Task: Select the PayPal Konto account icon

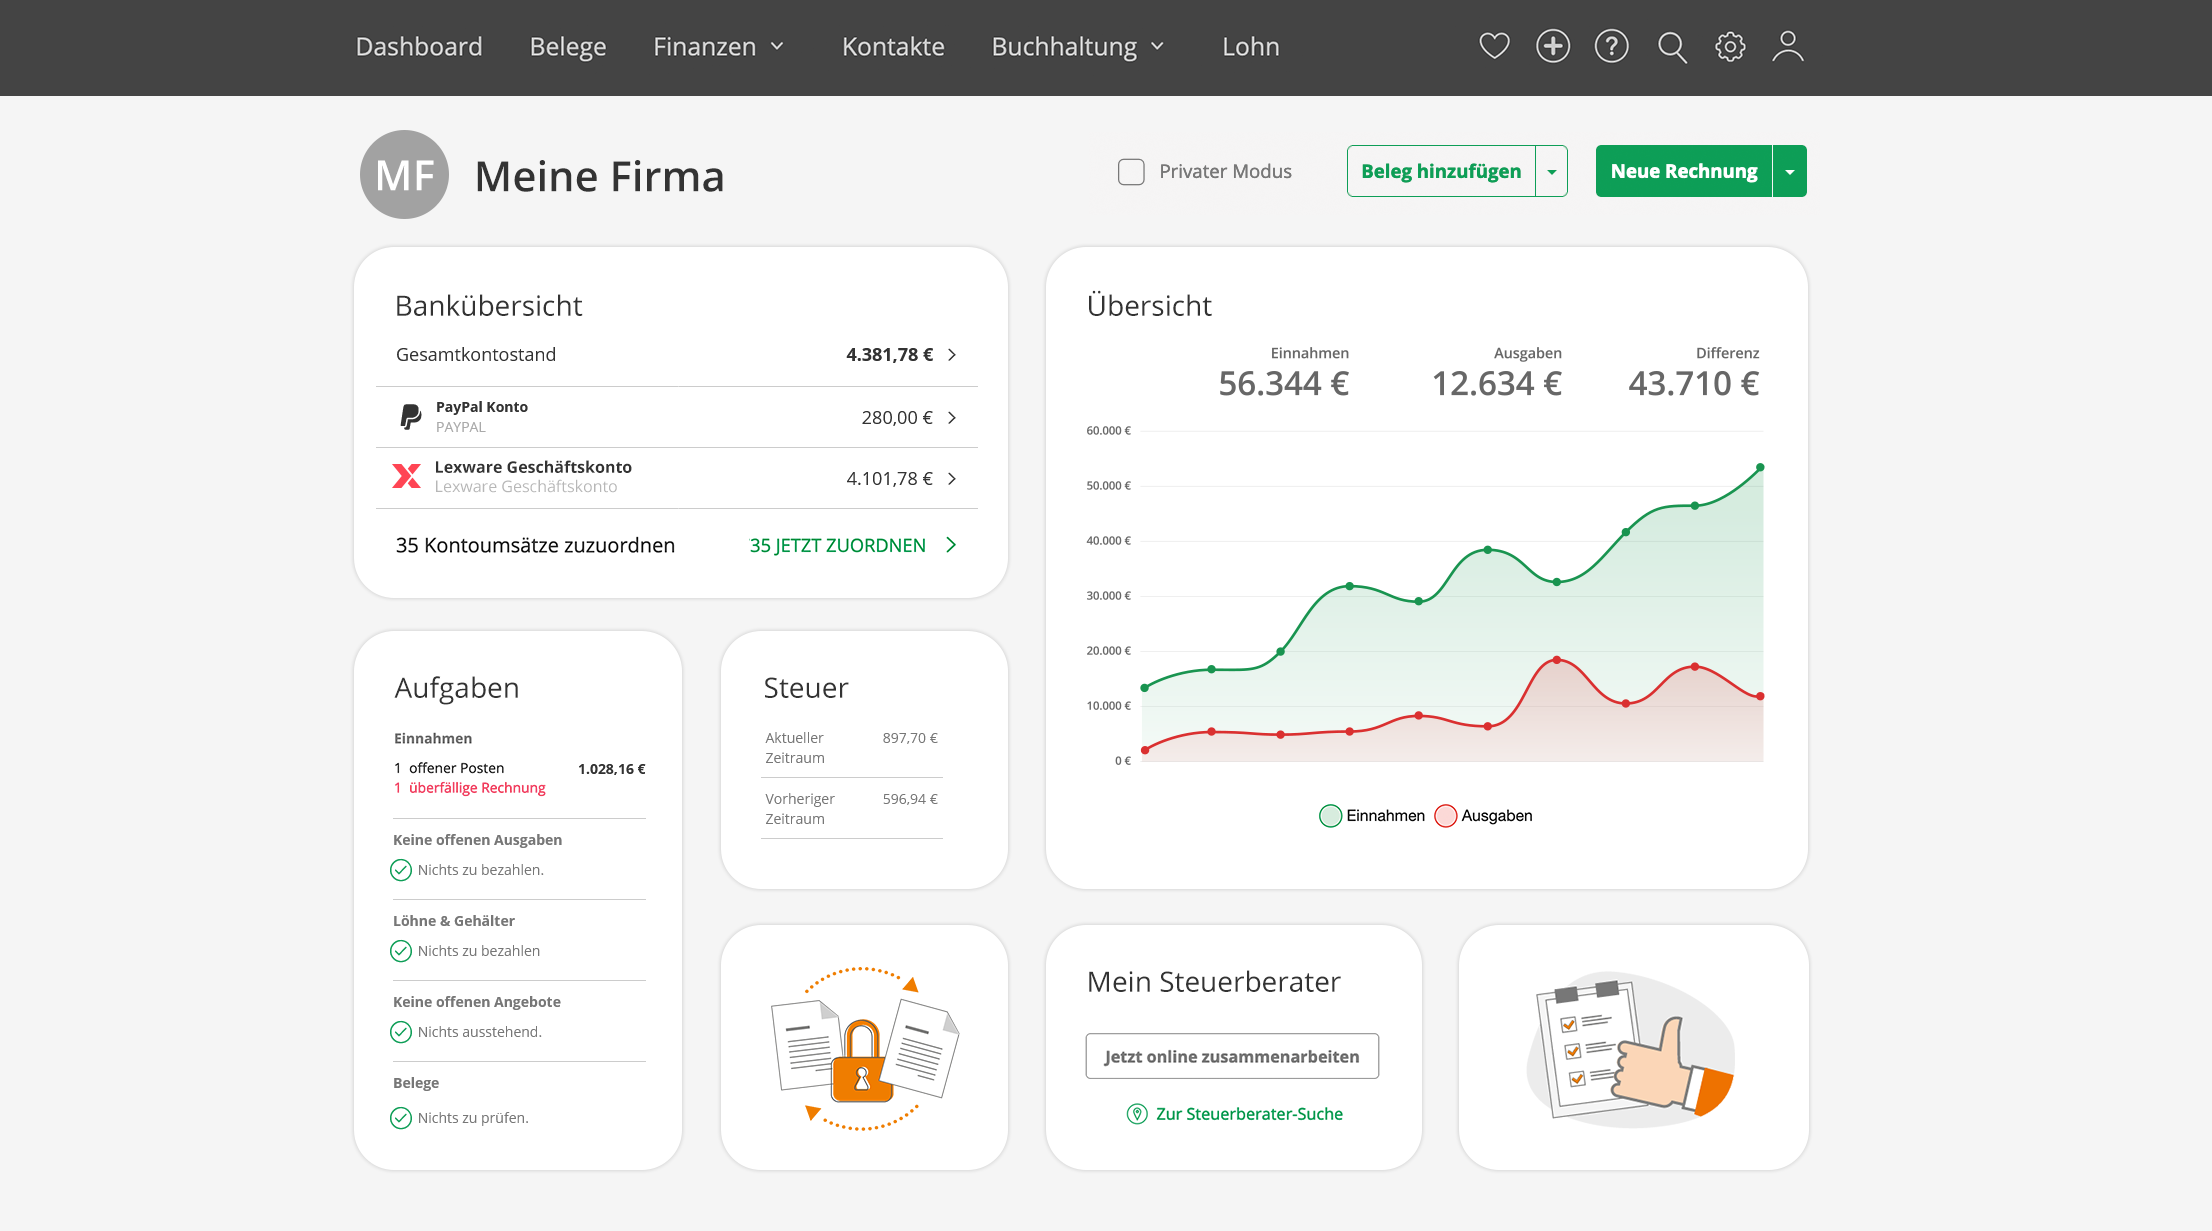Action: click(x=408, y=416)
